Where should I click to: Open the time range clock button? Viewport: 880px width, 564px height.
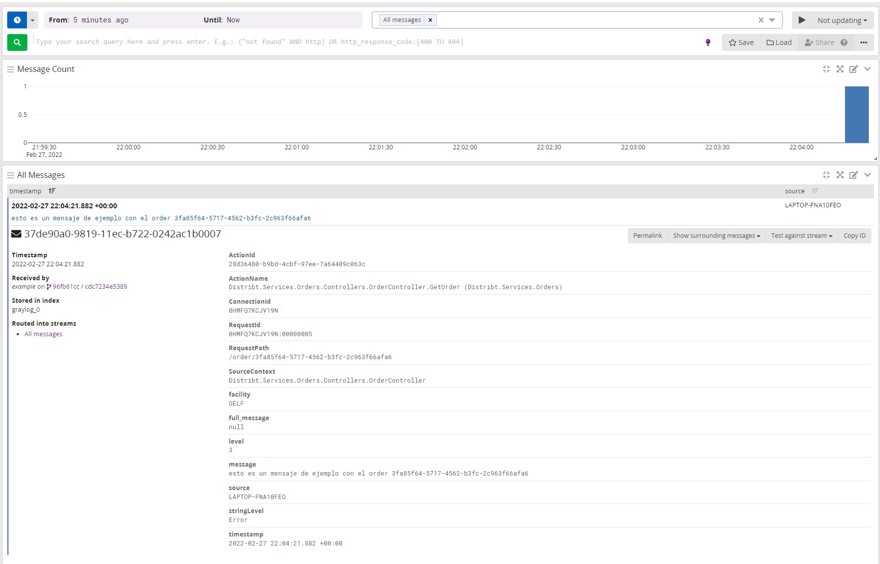coord(17,20)
